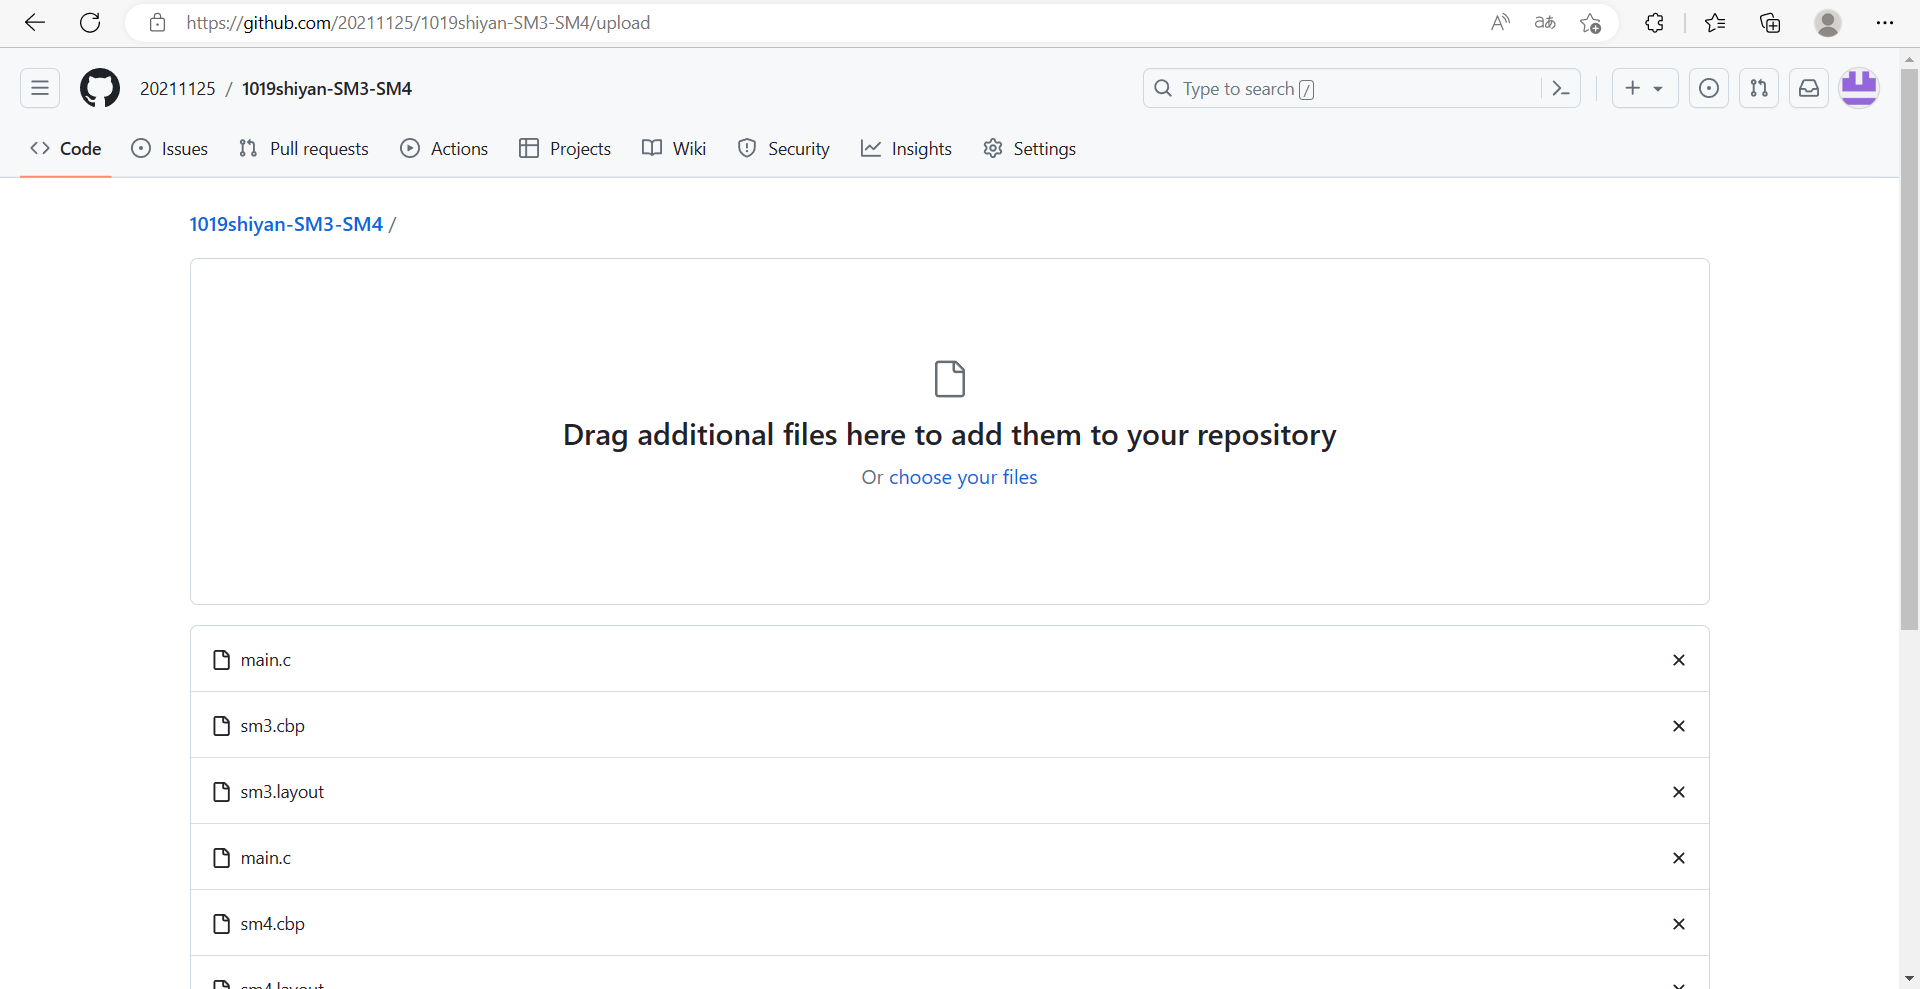The height and width of the screenshot is (989, 1920).
Task: Open the command palette icon
Action: 1560,89
